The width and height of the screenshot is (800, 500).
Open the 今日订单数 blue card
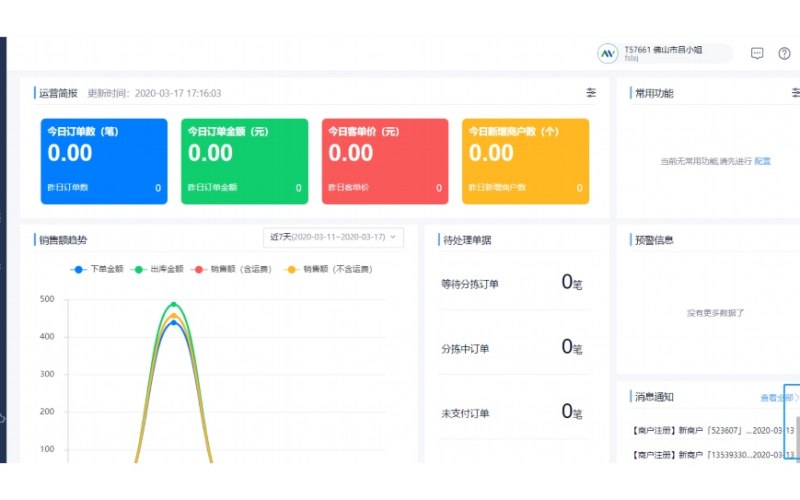[104, 161]
